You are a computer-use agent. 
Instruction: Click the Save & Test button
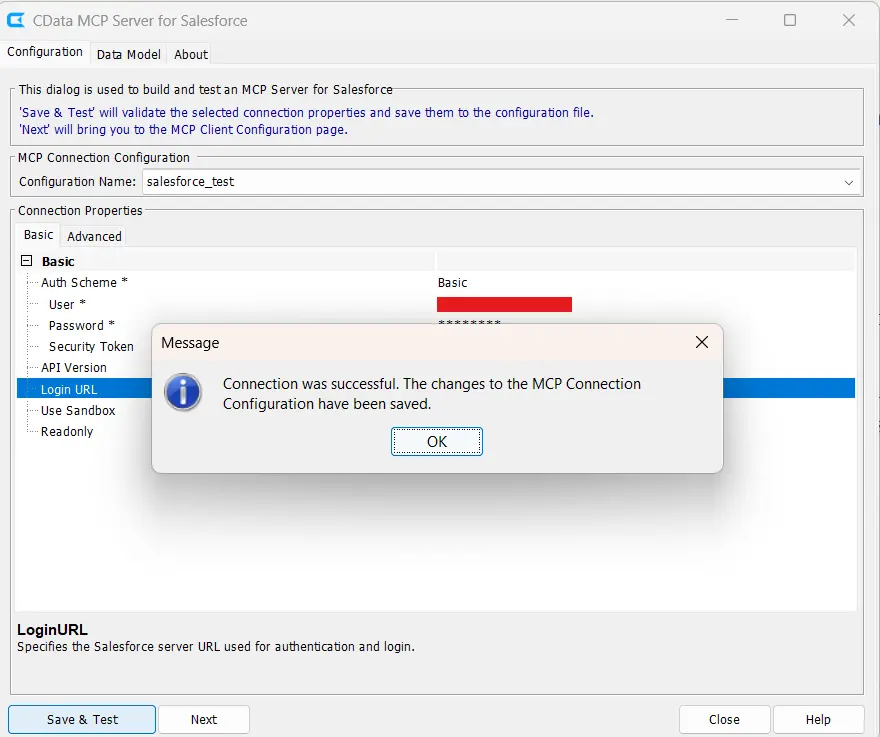pos(81,719)
